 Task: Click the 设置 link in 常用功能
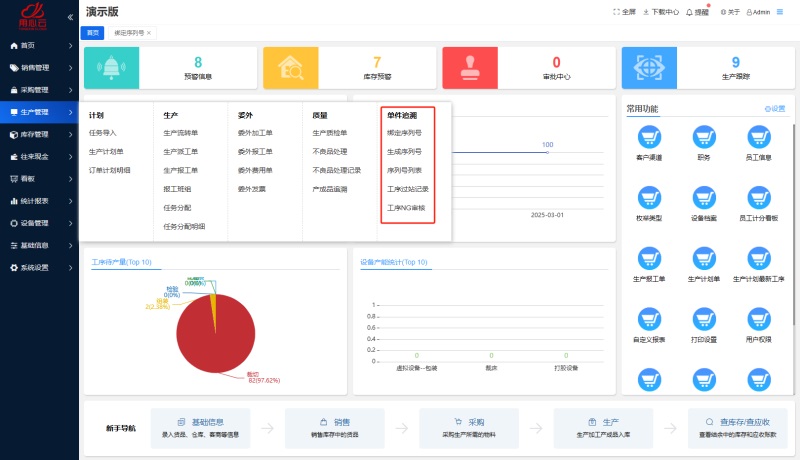click(775, 108)
